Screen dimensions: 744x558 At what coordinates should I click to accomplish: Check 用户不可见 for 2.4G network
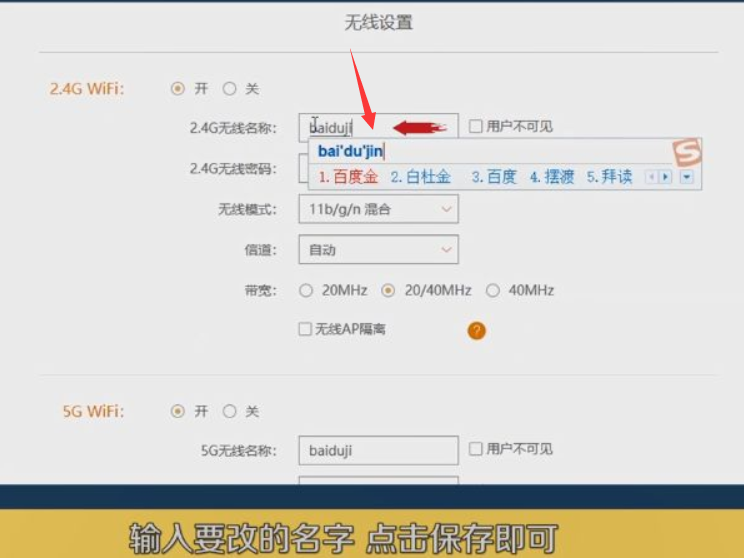(x=475, y=126)
